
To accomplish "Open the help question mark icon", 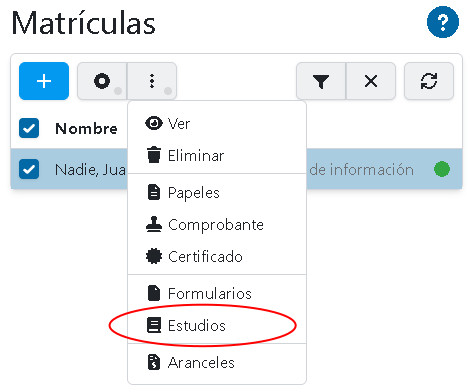I will [443, 22].
